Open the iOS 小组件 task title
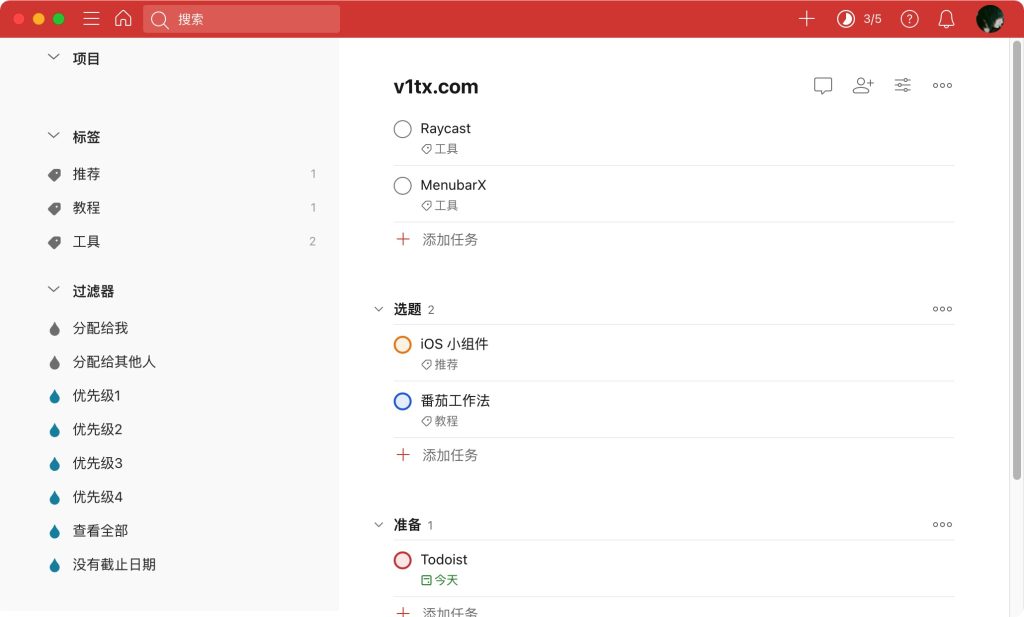Screen dimensions: 1024x617 454,344
